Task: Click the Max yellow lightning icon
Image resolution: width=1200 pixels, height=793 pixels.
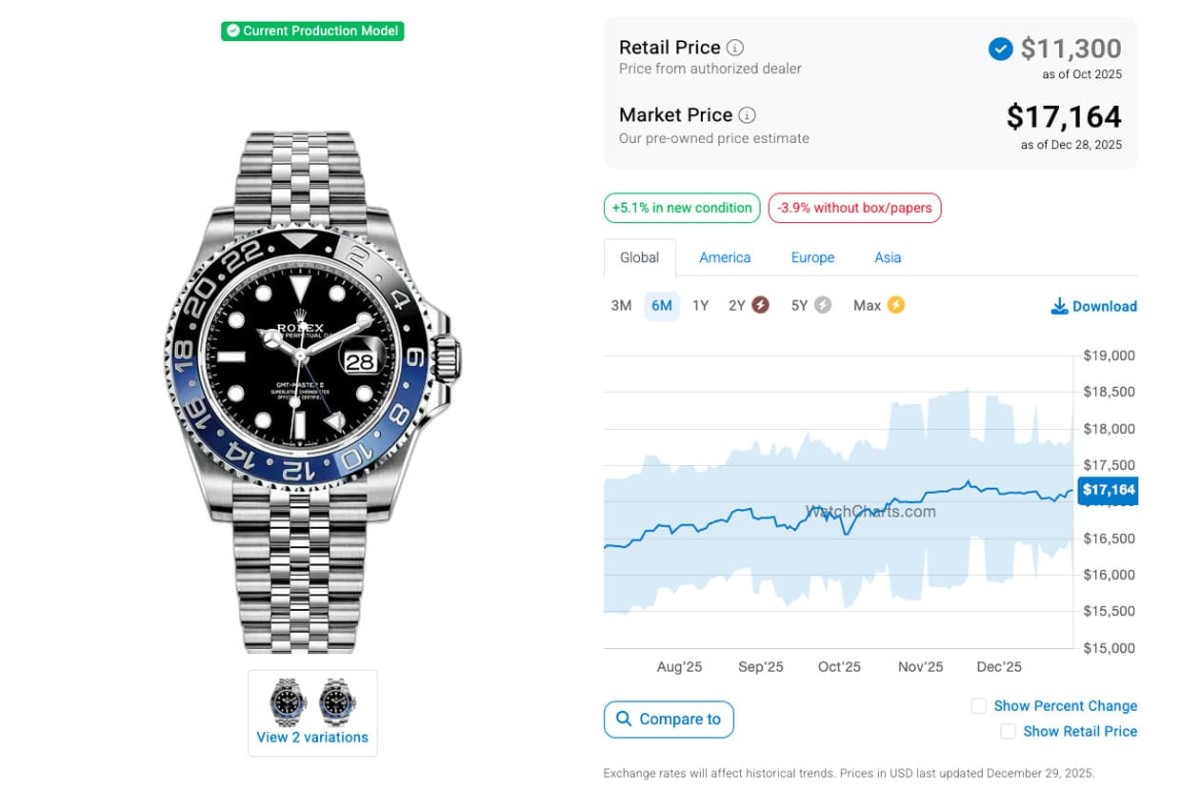Action: tap(896, 305)
